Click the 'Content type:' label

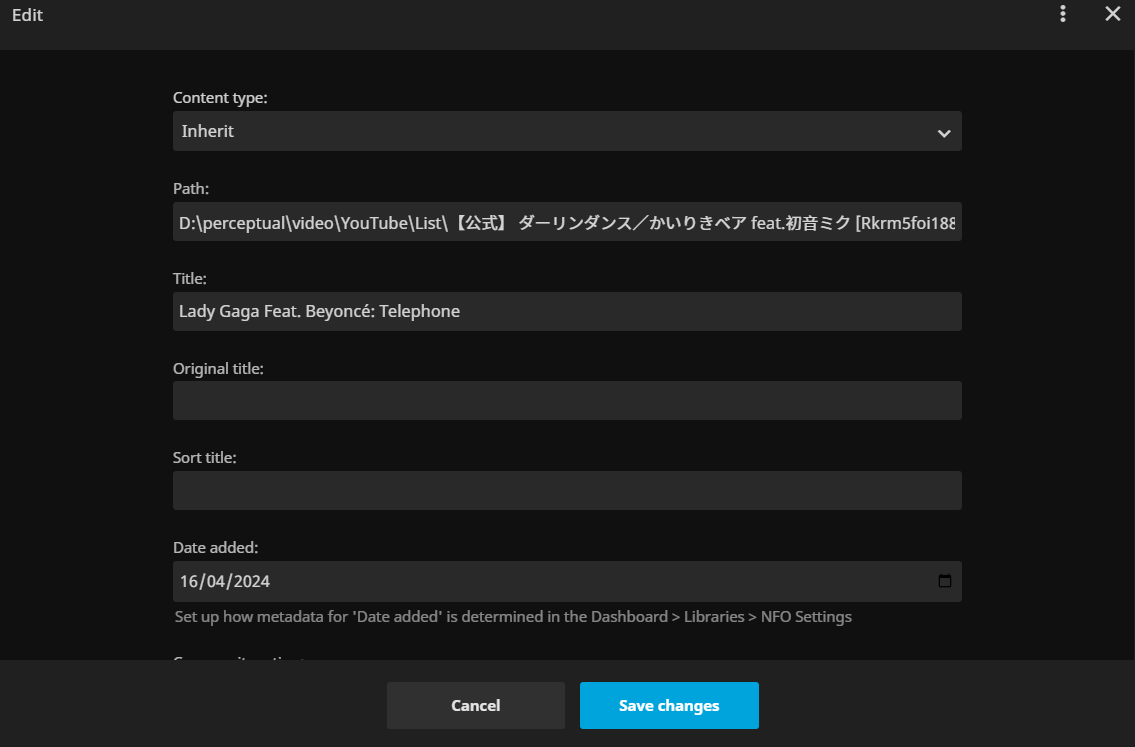(x=220, y=98)
